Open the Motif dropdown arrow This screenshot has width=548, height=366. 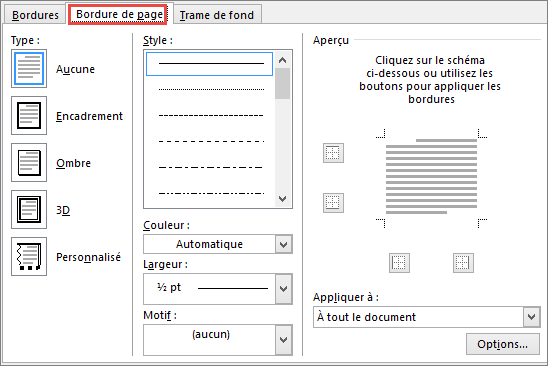(x=283, y=340)
